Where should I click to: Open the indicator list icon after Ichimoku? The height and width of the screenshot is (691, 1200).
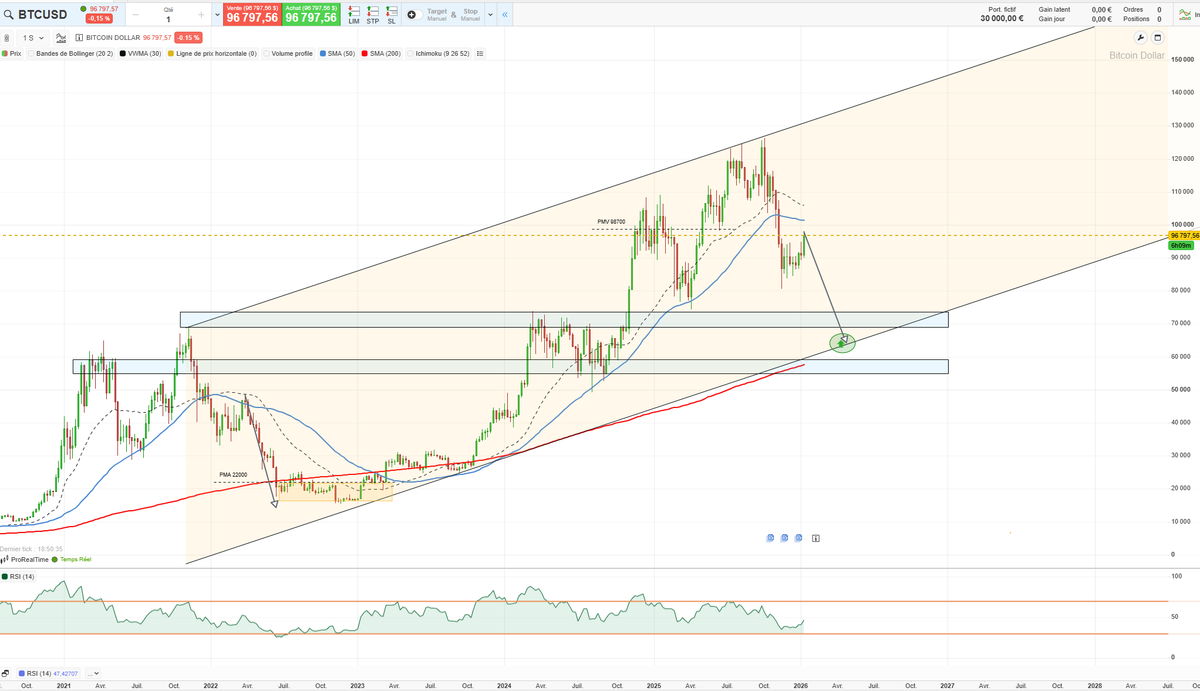481,53
